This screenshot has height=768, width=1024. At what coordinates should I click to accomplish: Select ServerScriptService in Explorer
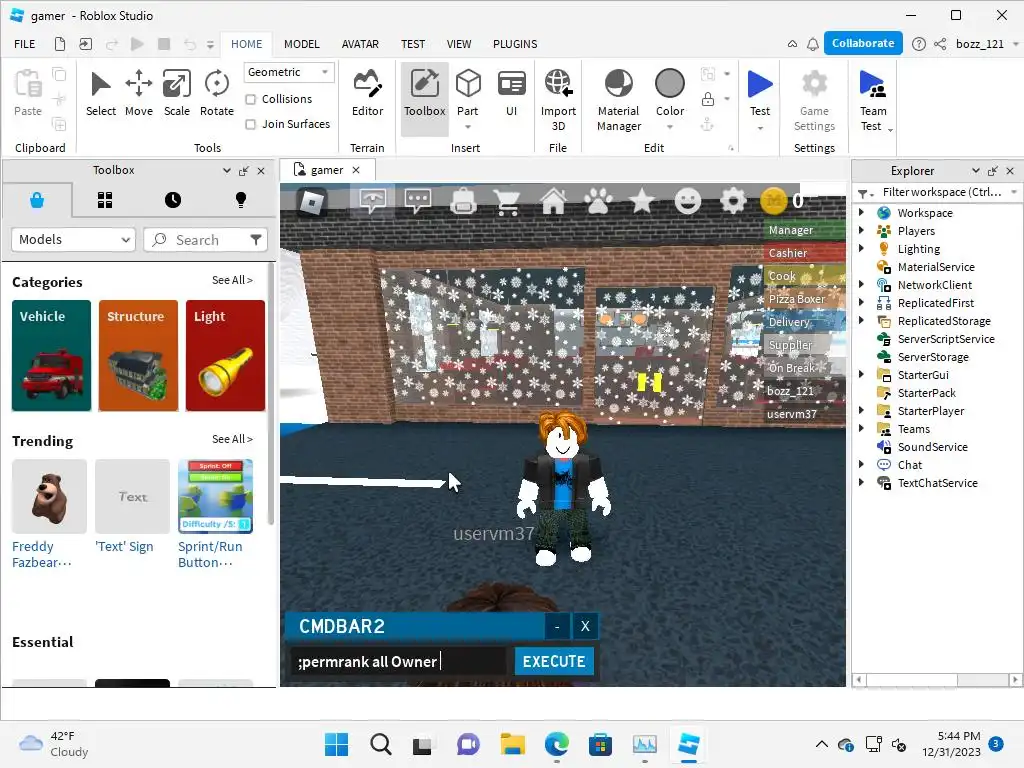tap(946, 339)
